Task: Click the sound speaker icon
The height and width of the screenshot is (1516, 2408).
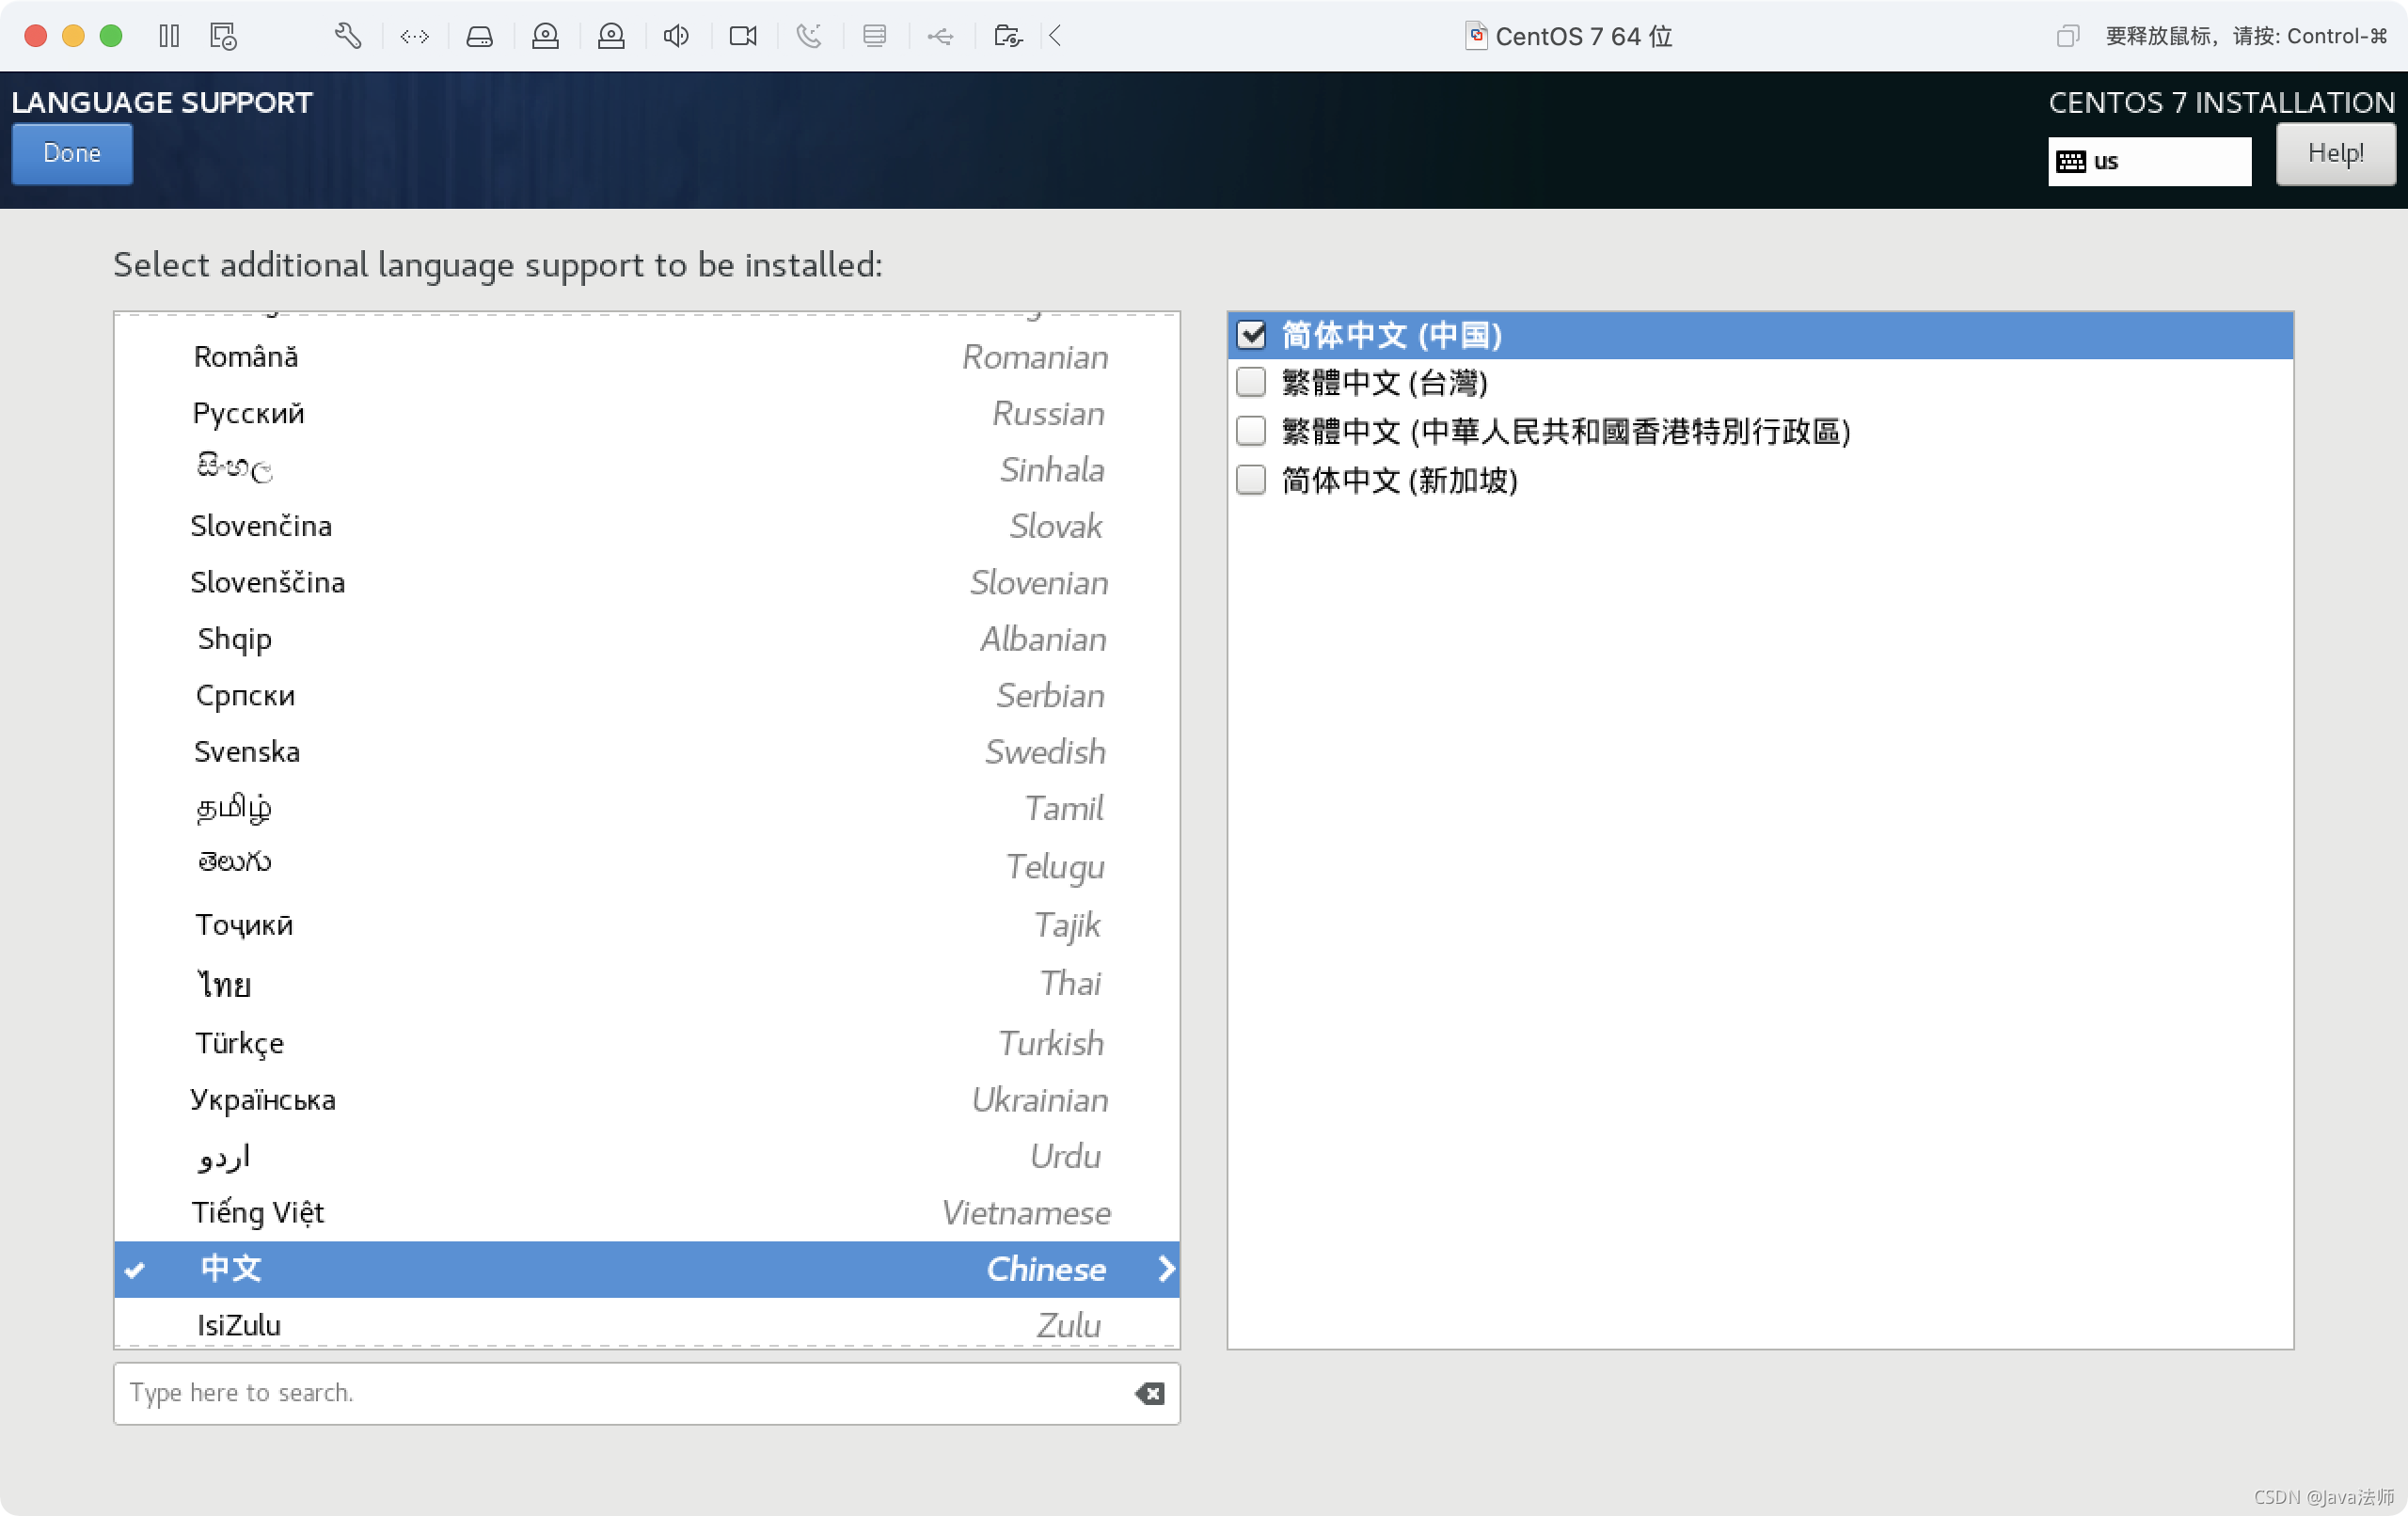Action: point(676,37)
